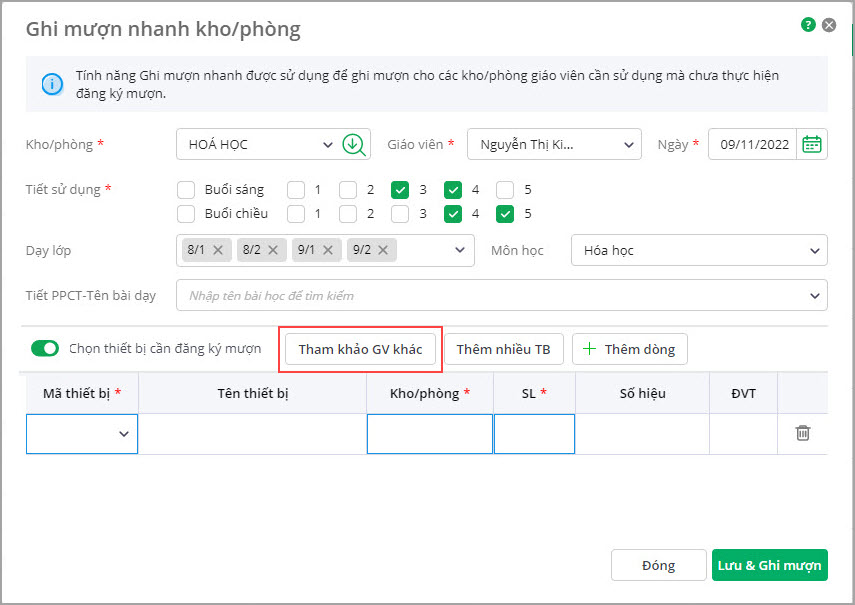The width and height of the screenshot is (855, 605).
Task: Click the green help question mark icon
Action: pyautogui.click(x=808, y=25)
